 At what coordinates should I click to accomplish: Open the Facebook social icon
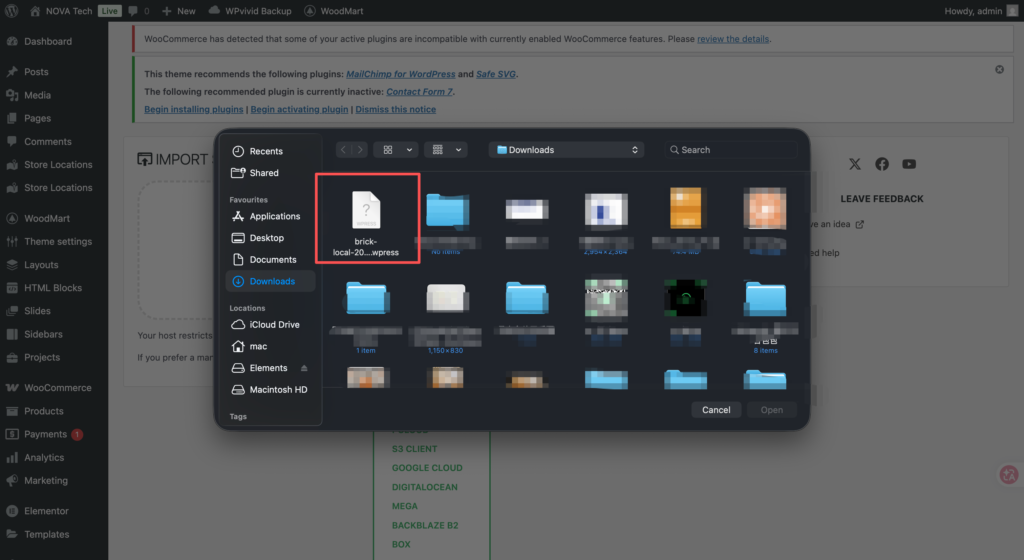click(882, 164)
